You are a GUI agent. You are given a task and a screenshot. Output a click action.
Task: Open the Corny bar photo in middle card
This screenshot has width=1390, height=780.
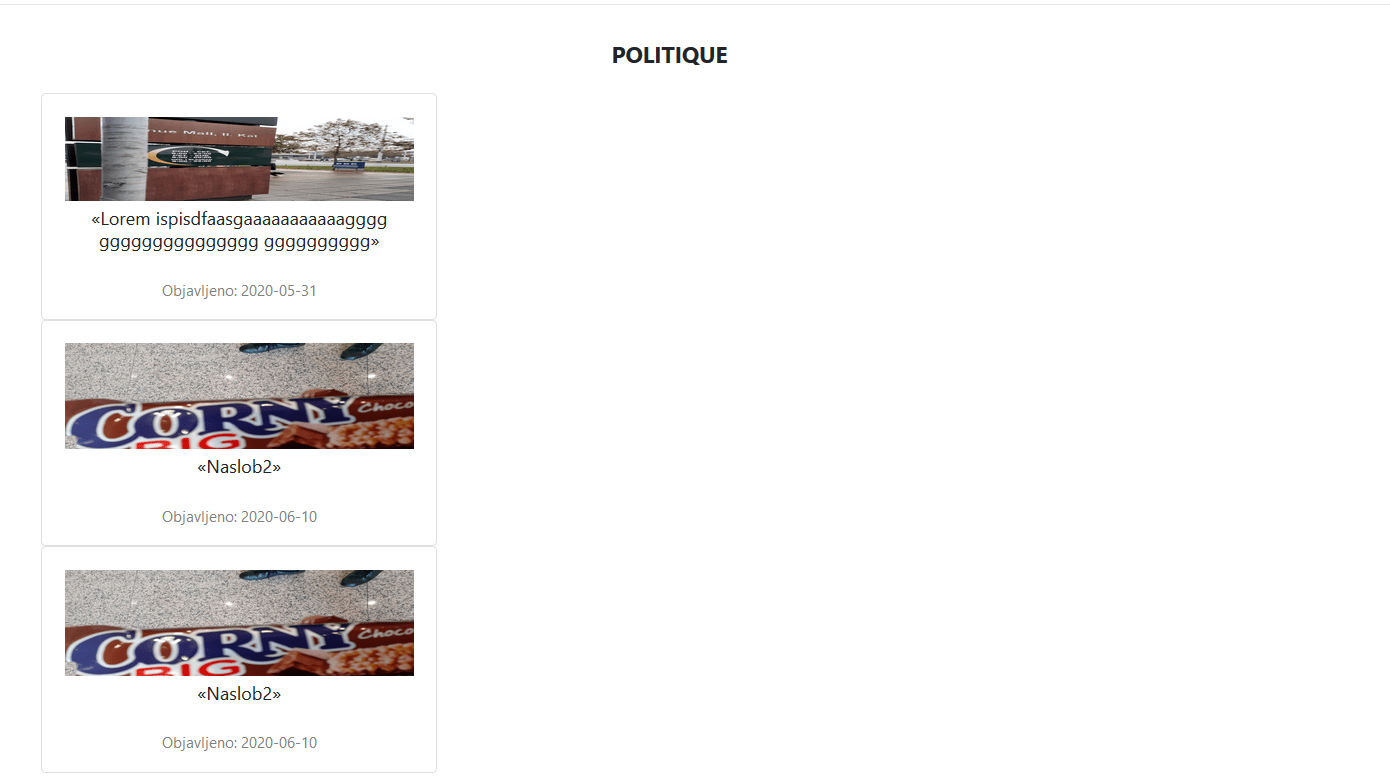point(239,396)
